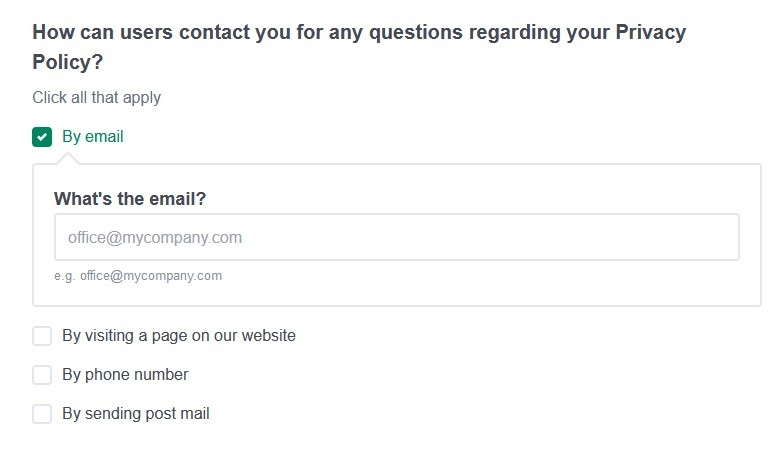
Task: Enable the "By phone number" checkbox
Action: 42,375
